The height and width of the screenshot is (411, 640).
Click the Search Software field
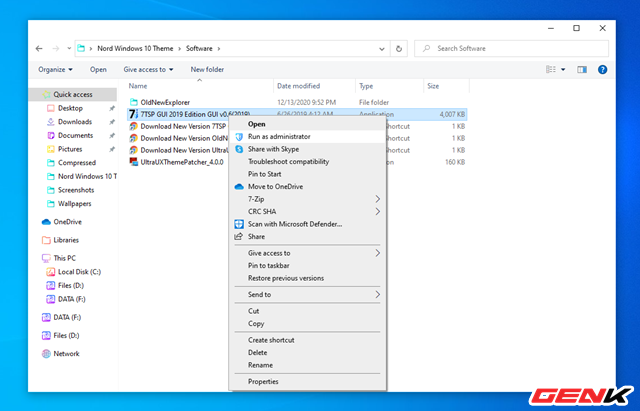[x=511, y=49]
